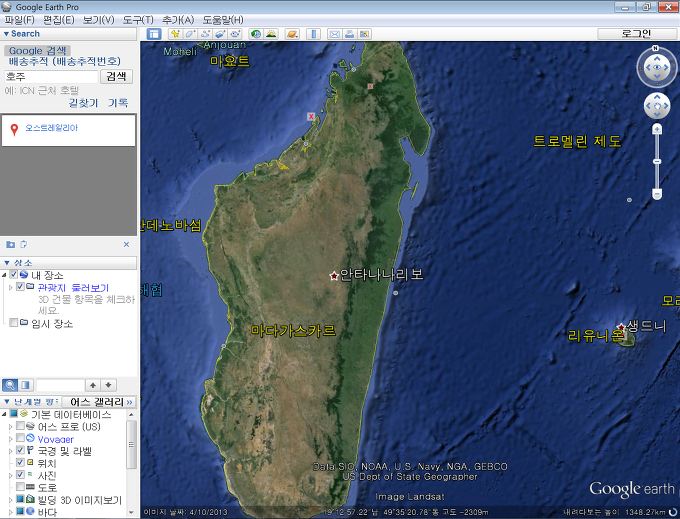Expand the Voyager layer node
The image size is (680, 519).
point(10,439)
